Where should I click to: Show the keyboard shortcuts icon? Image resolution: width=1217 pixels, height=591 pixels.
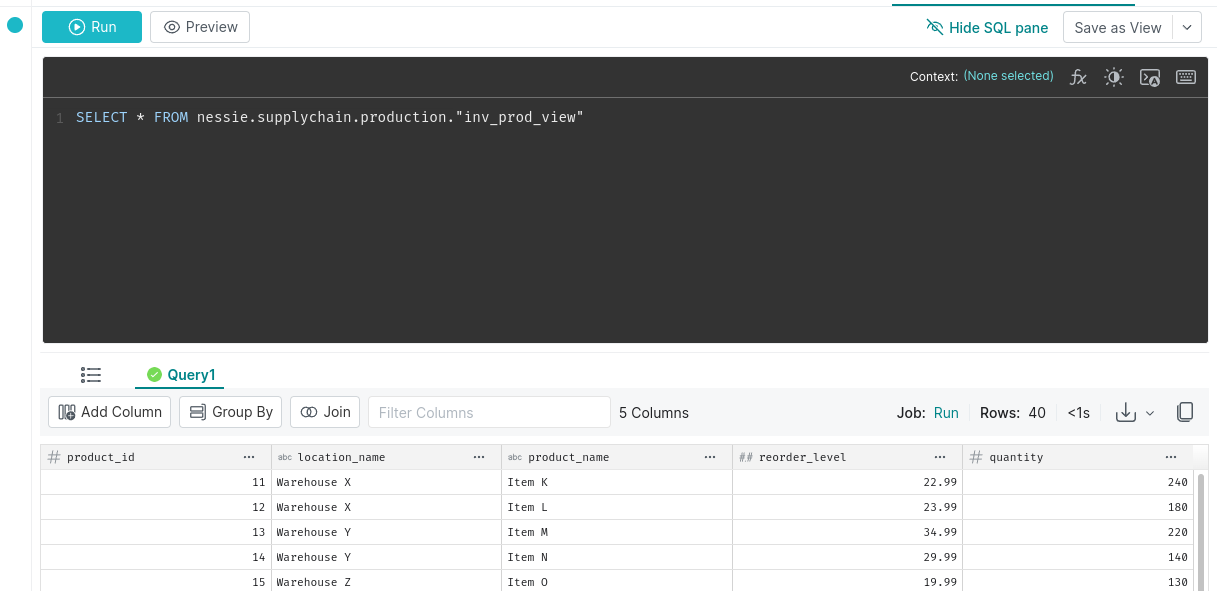tap(1186, 77)
